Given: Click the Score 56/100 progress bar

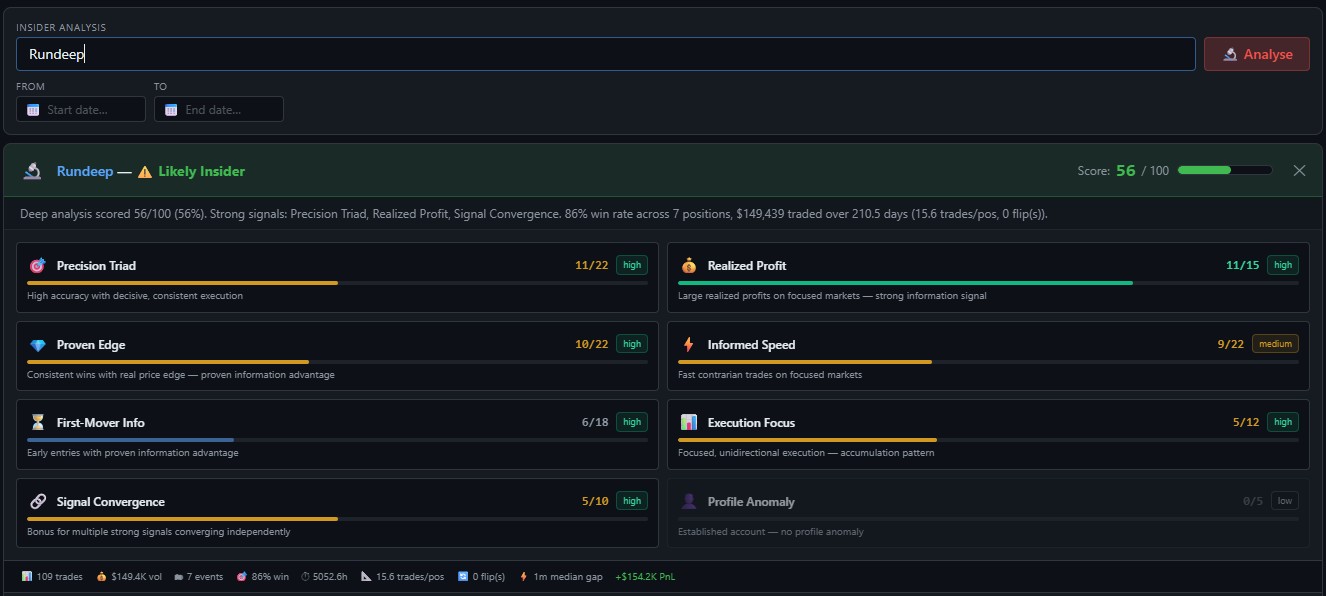Looking at the screenshot, I should 1223,170.
